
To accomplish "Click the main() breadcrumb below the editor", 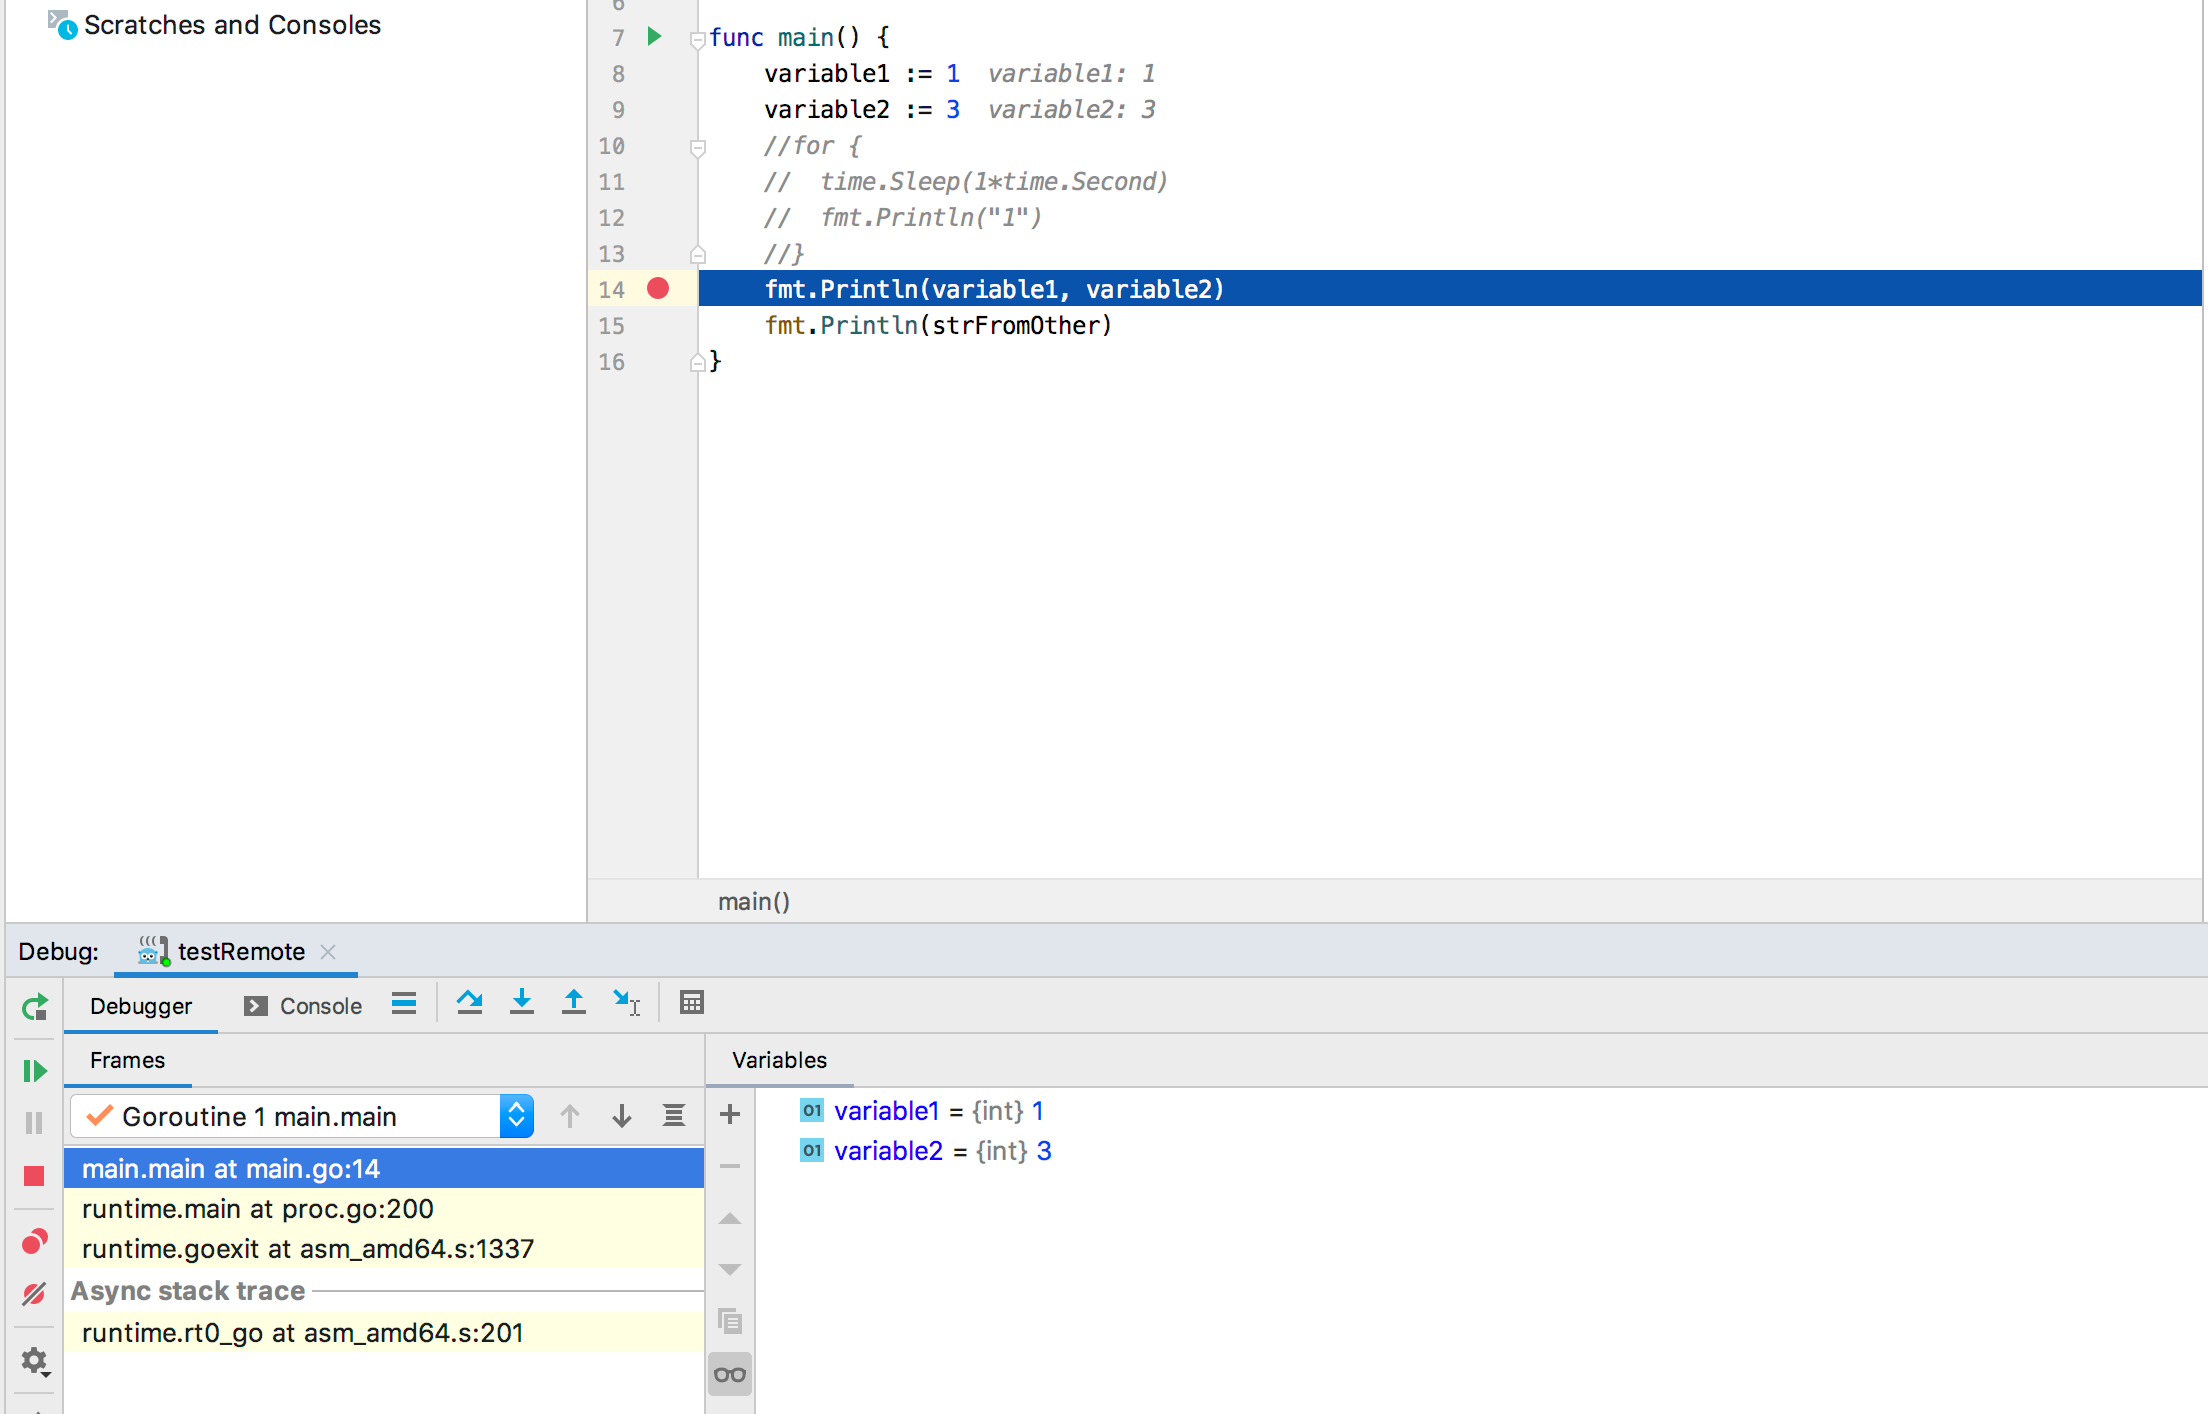I will coord(753,901).
